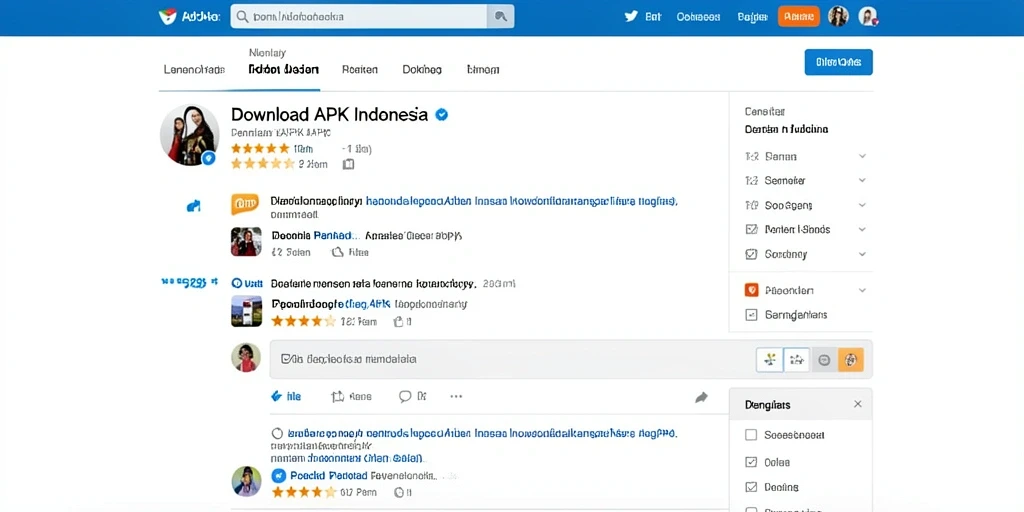
Task: Click the like icon after '07 Pam' in bottom post
Action: 398,492
